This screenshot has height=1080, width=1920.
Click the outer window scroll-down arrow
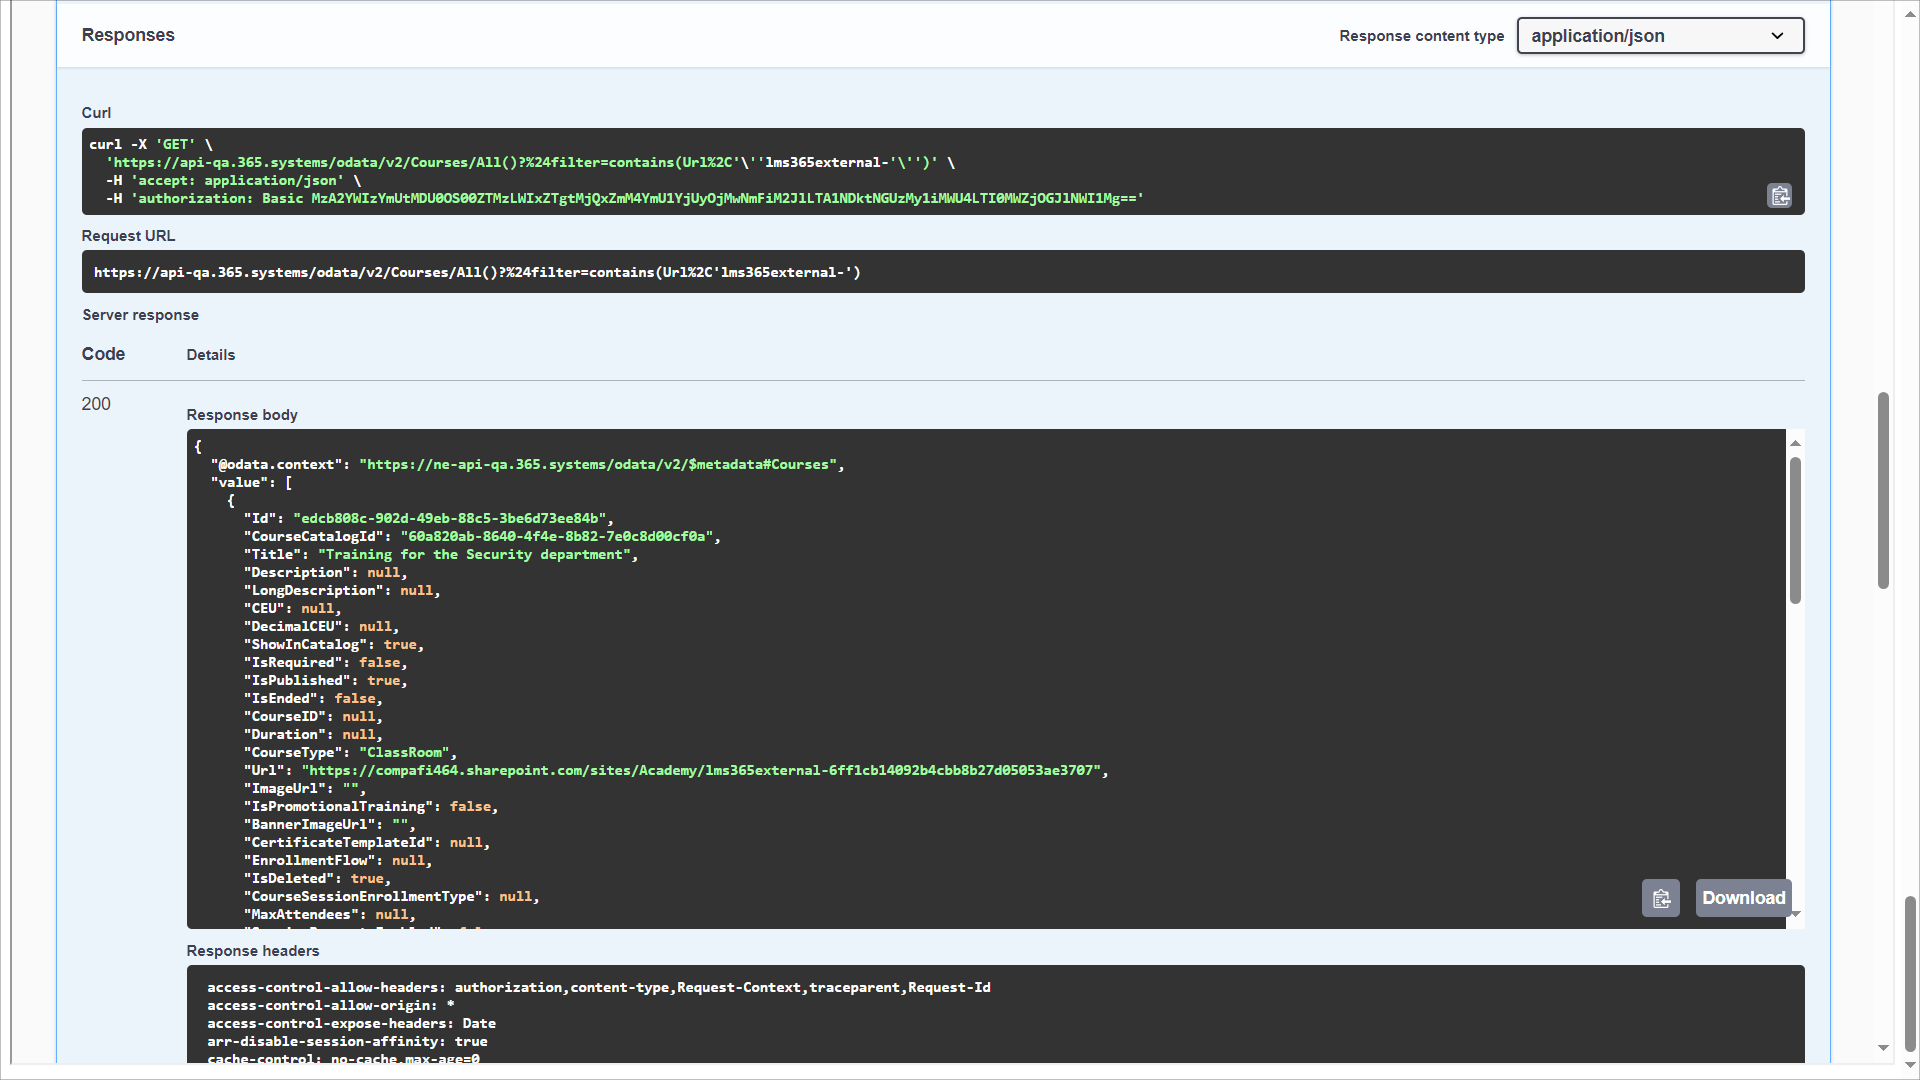[1910, 1065]
